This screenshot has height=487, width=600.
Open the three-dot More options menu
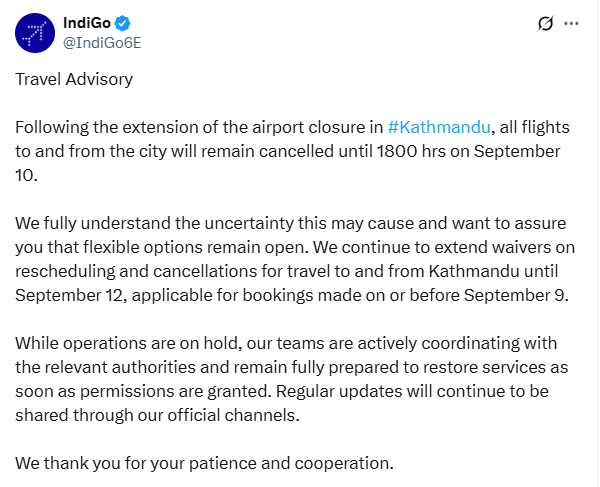point(571,23)
